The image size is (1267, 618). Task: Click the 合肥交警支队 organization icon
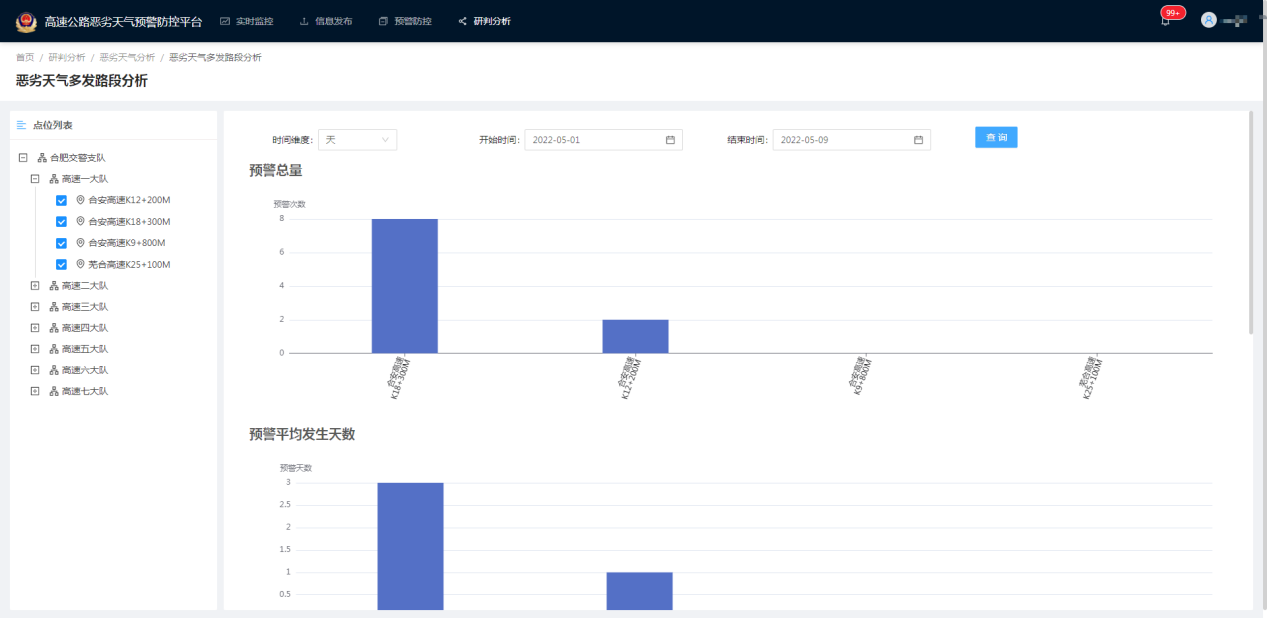point(42,158)
